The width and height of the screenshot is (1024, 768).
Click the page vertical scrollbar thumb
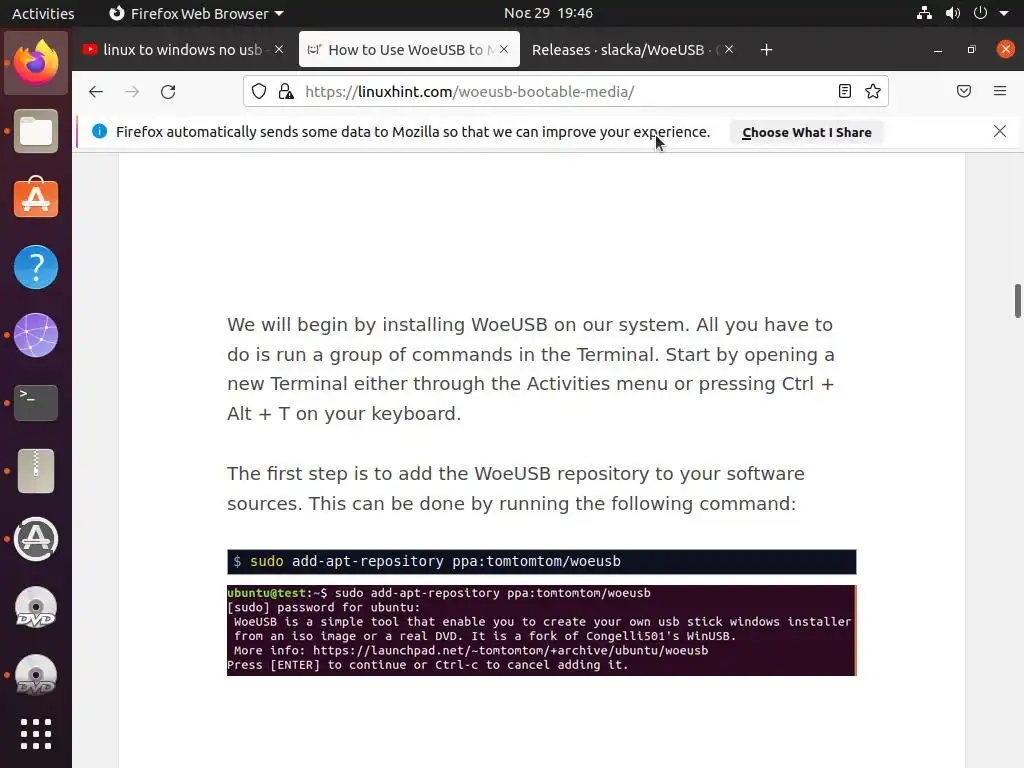1017,300
